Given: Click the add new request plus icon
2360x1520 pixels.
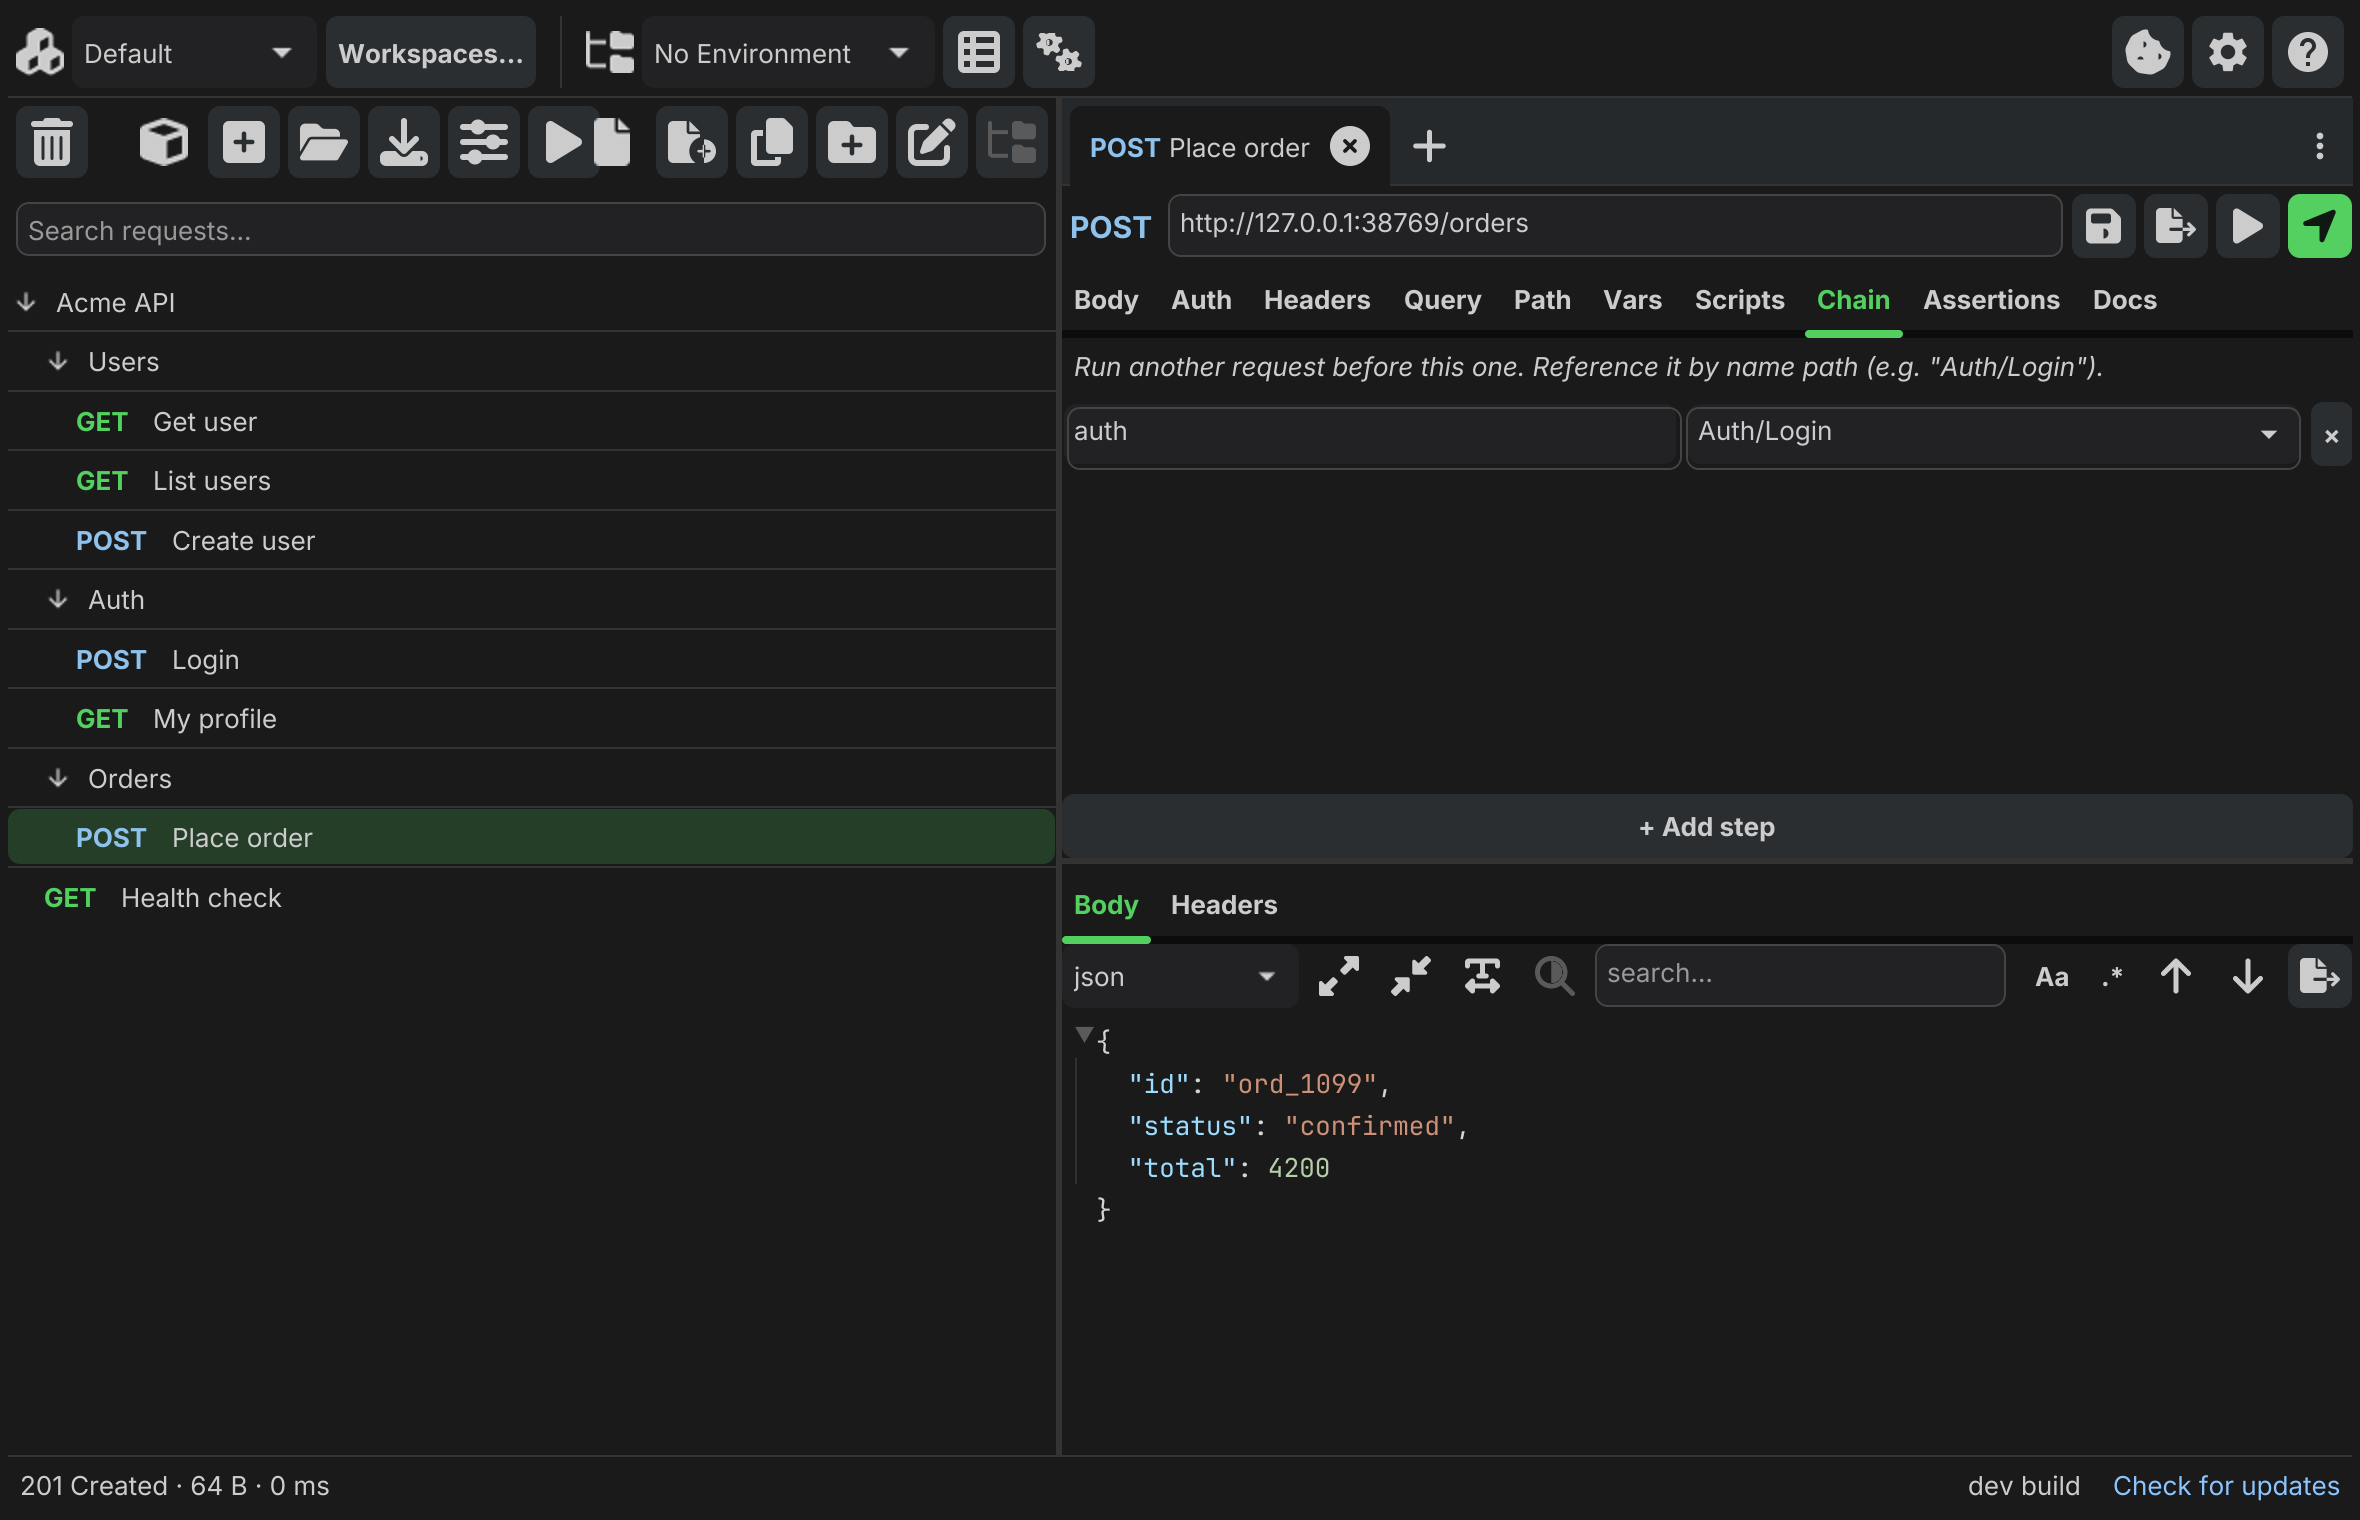Looking at the screenshot, I should 243,142.
